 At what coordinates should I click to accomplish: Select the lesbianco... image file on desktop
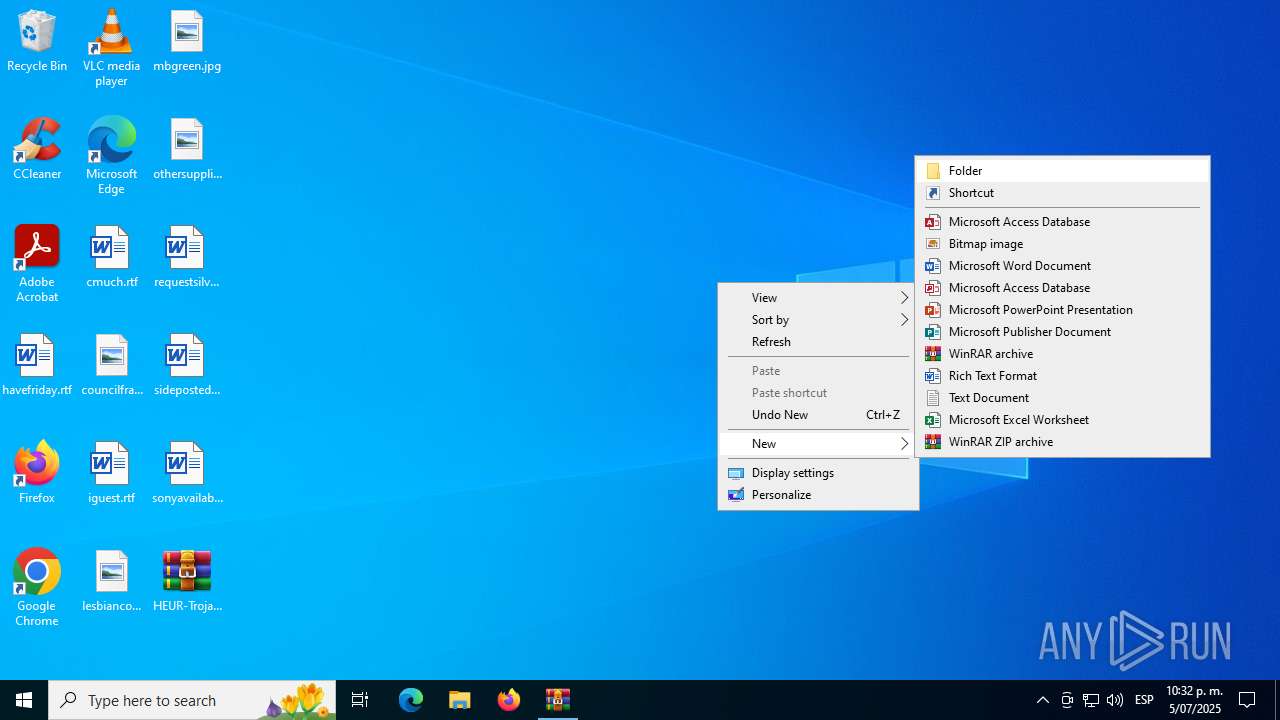click(x=111, y=582)
